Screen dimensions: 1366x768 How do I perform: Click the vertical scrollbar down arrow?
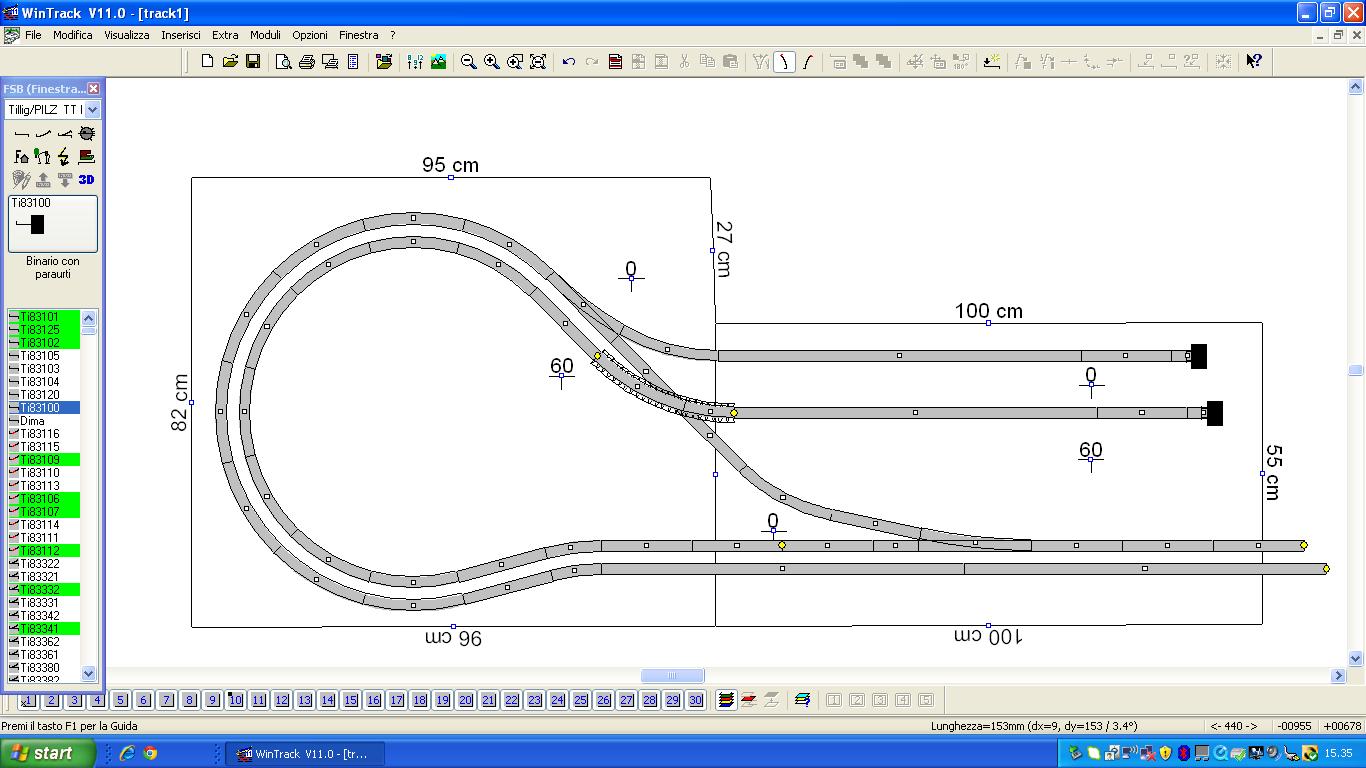[1356, 659]
